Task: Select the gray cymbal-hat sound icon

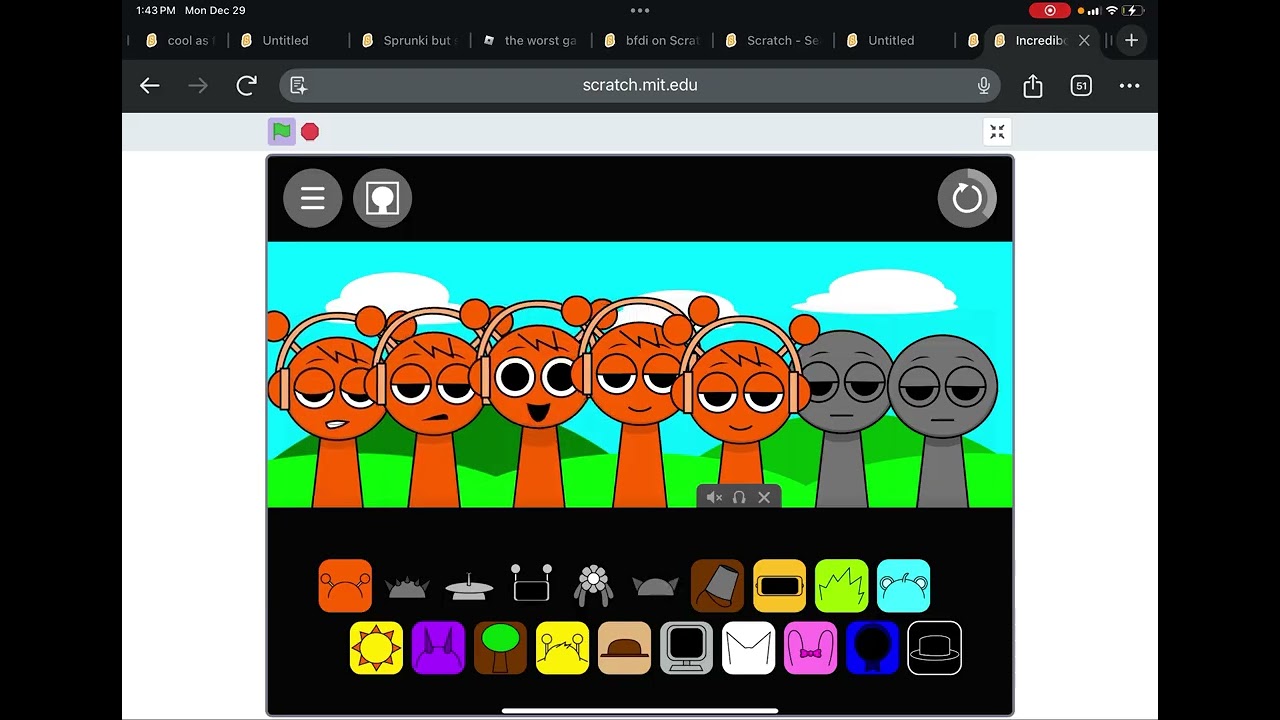Action: pos(469,586)
